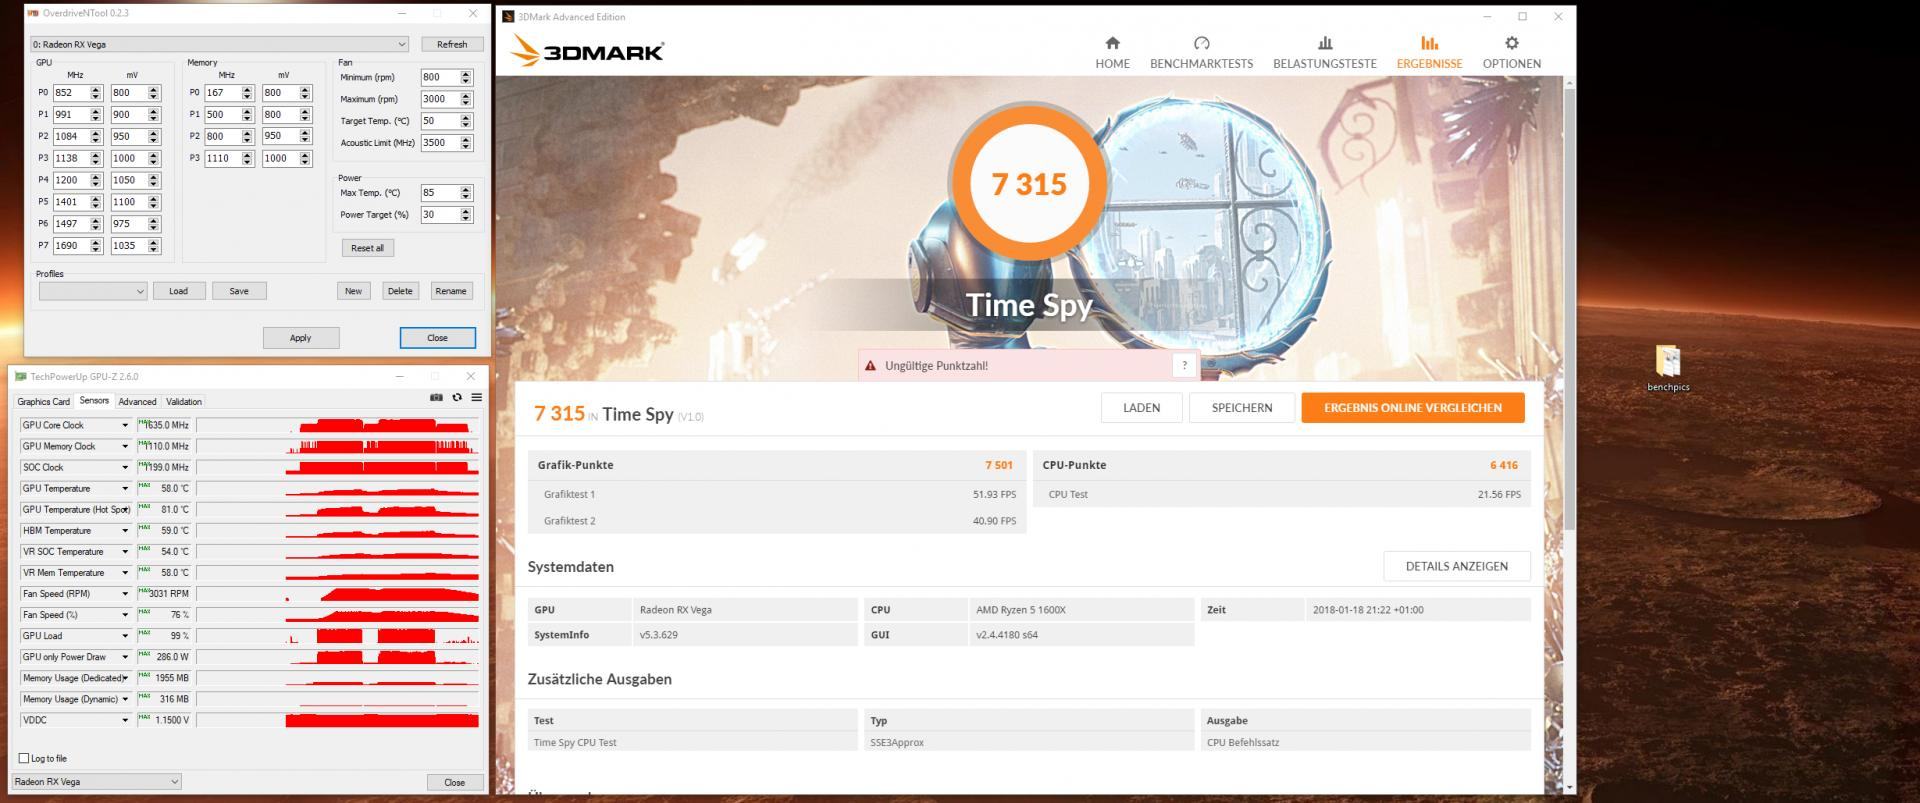
Task: Click Apply in OverdriveNTool
Action: 300,338
